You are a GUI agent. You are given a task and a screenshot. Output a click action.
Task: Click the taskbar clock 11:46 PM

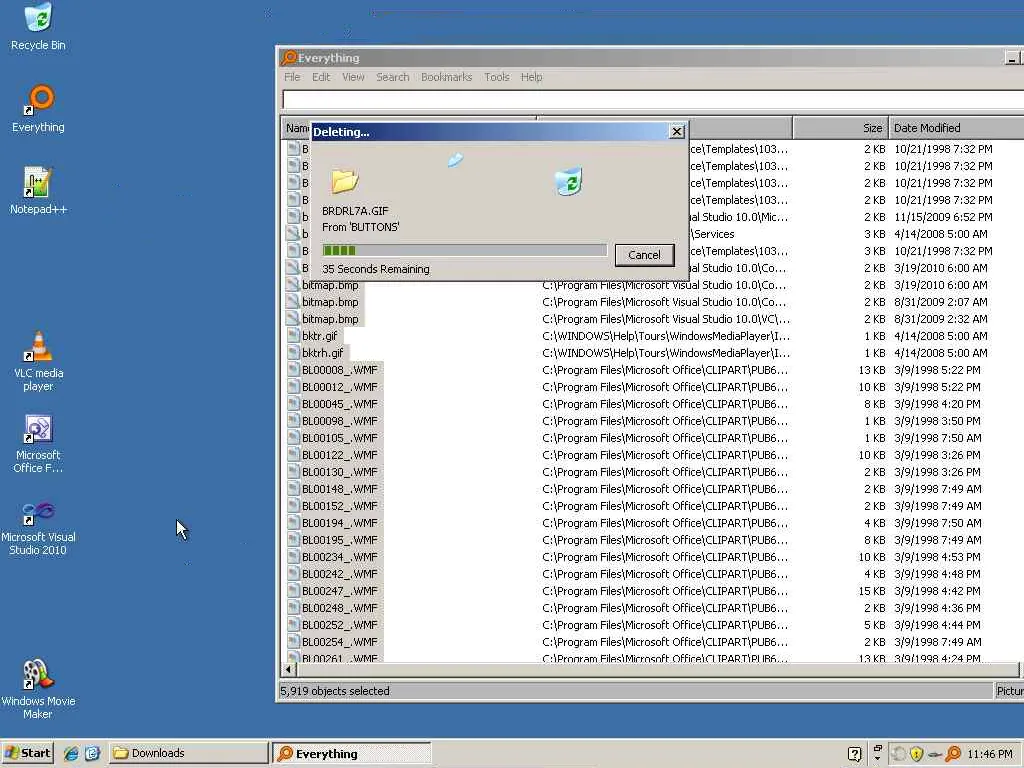click(989, 754)
